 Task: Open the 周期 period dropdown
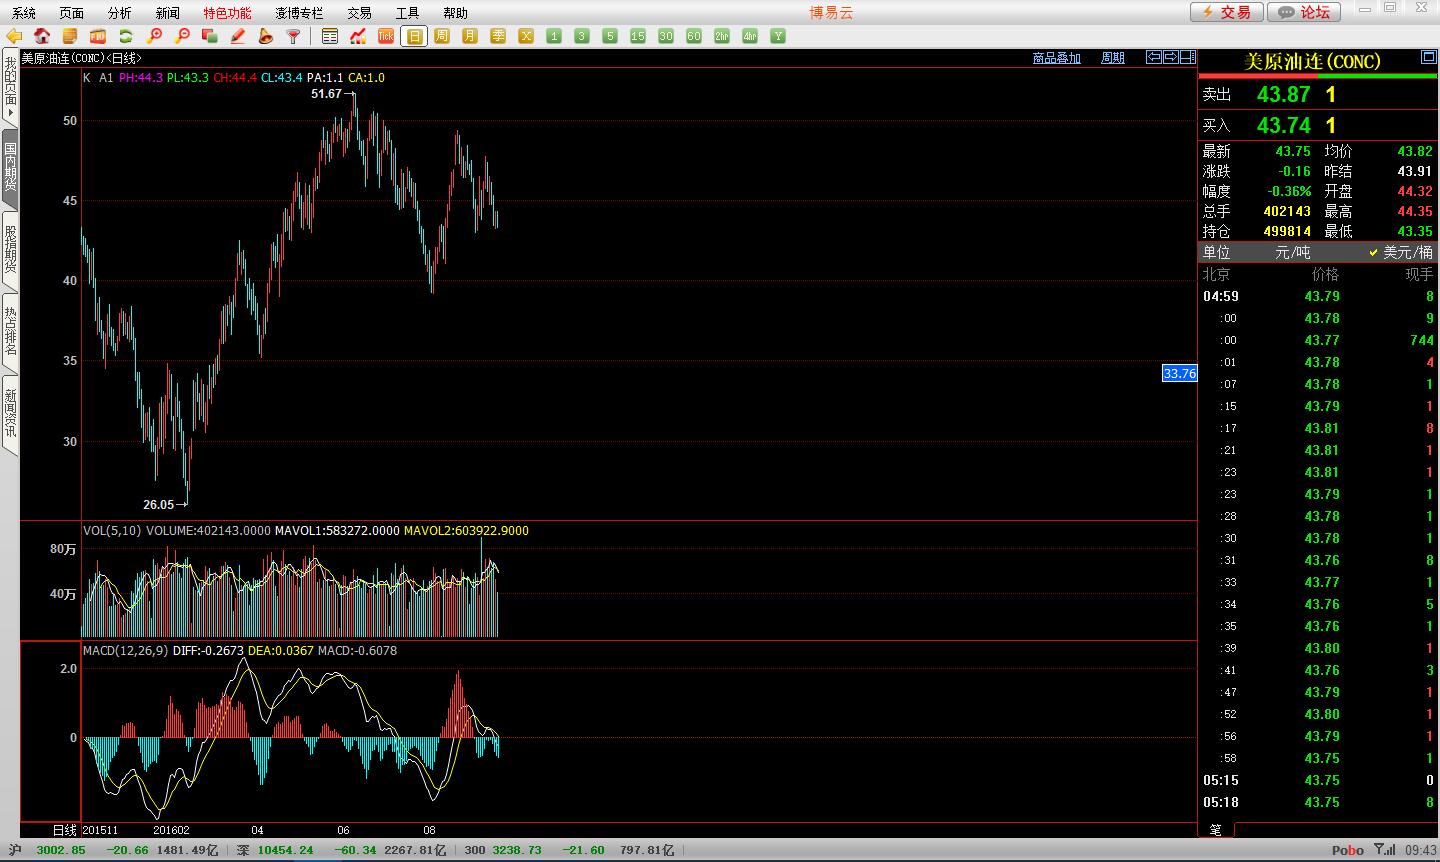tap(1112, 58)
